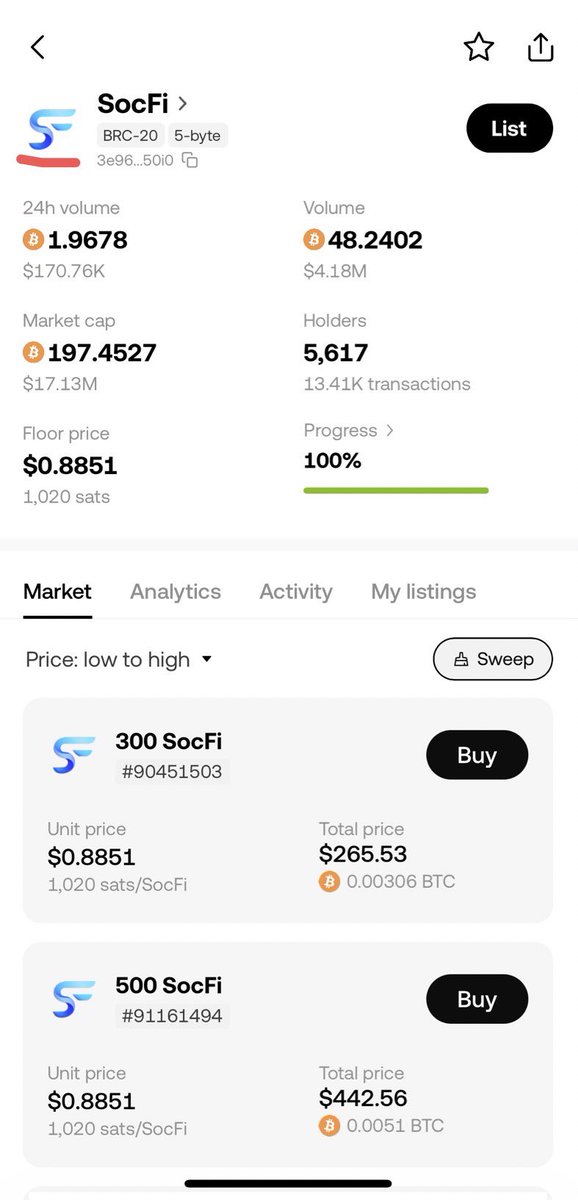The height and width of the screenshot is (1200, 578).
Task: Switch to the Activity tab
Action: [296, 591]
